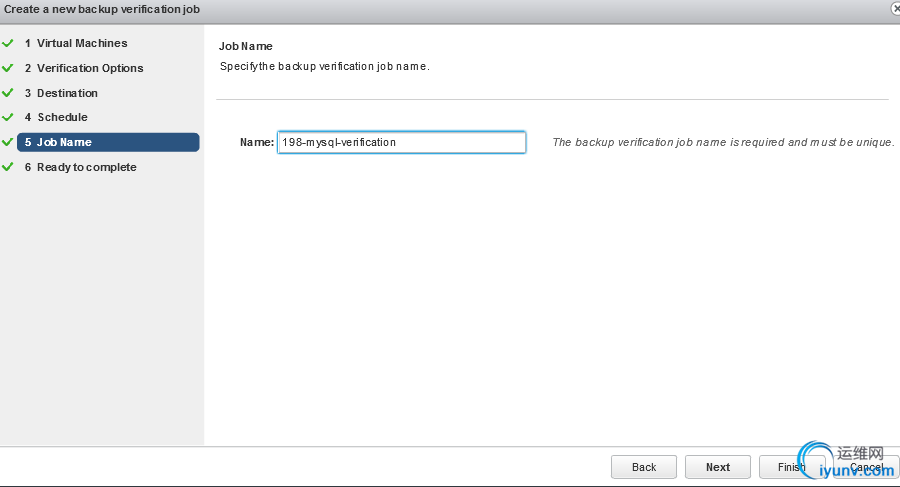Viewport: 900px width, 487px height.
Task: Click the green checkmark beside Destination
Action: (x=7, y=92)
